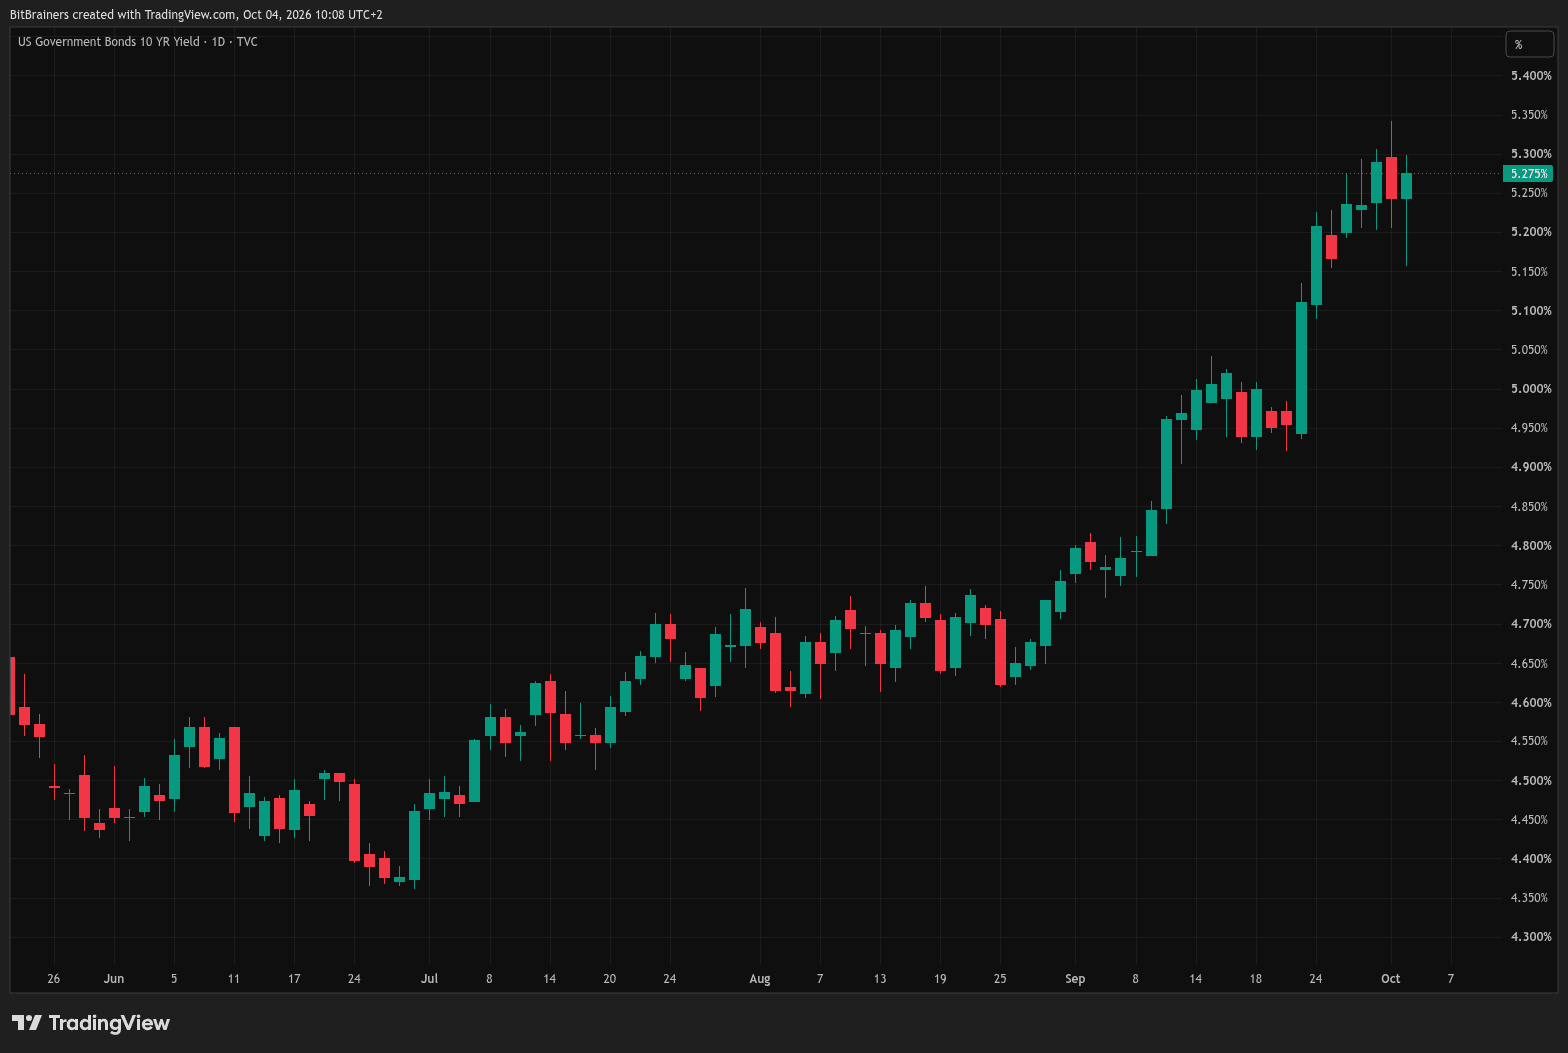
Task: Click the Aug label on time axis
Action: (x=760, y=979)
